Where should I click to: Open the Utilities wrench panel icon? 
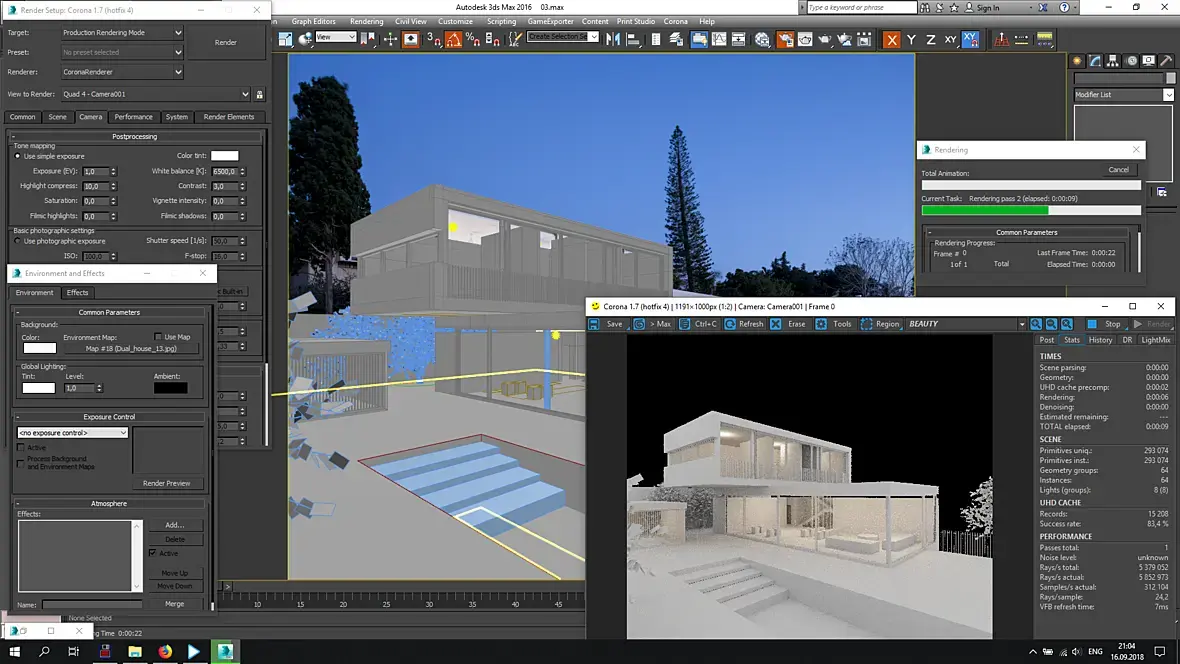1165,61
